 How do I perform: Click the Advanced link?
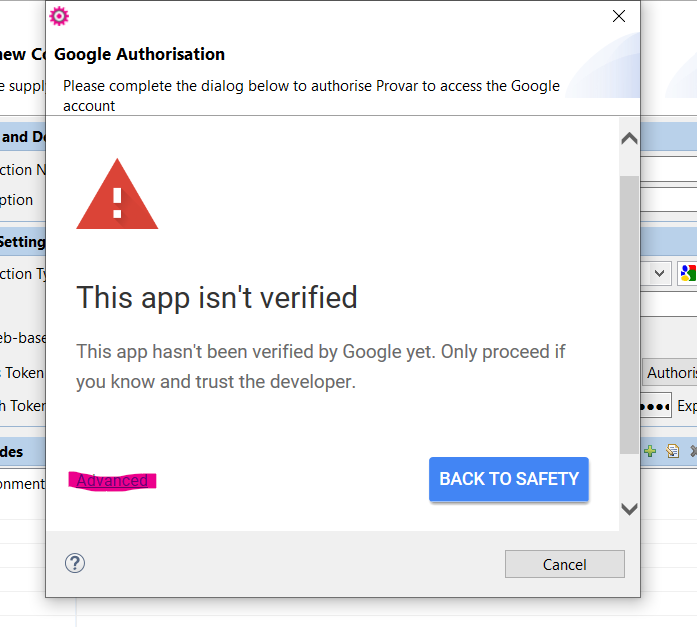tap(112, 481)
